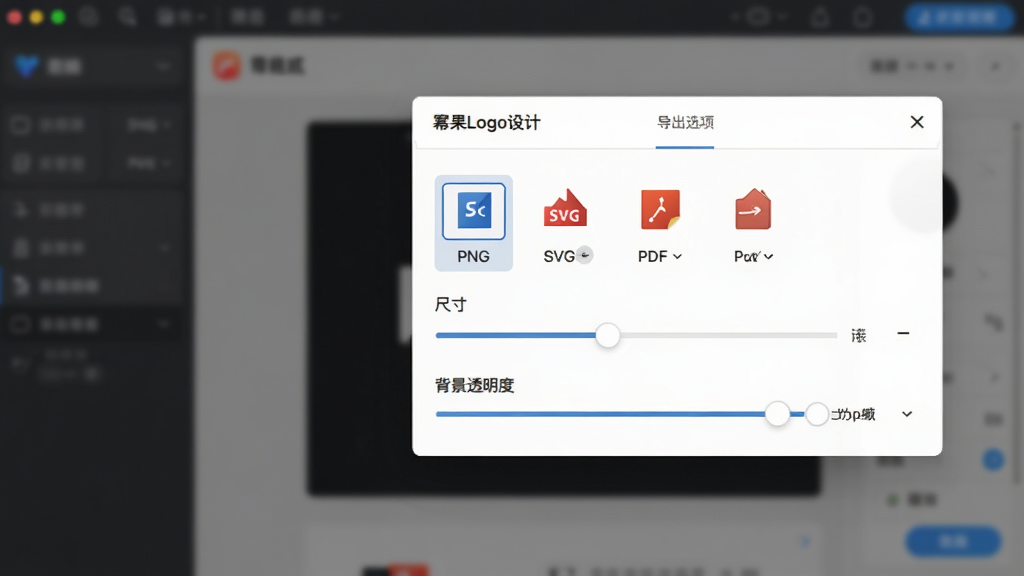Click the blue logo icon atop the sidebar
Screen dimensions: 1024x576
(x=27, y=66)
